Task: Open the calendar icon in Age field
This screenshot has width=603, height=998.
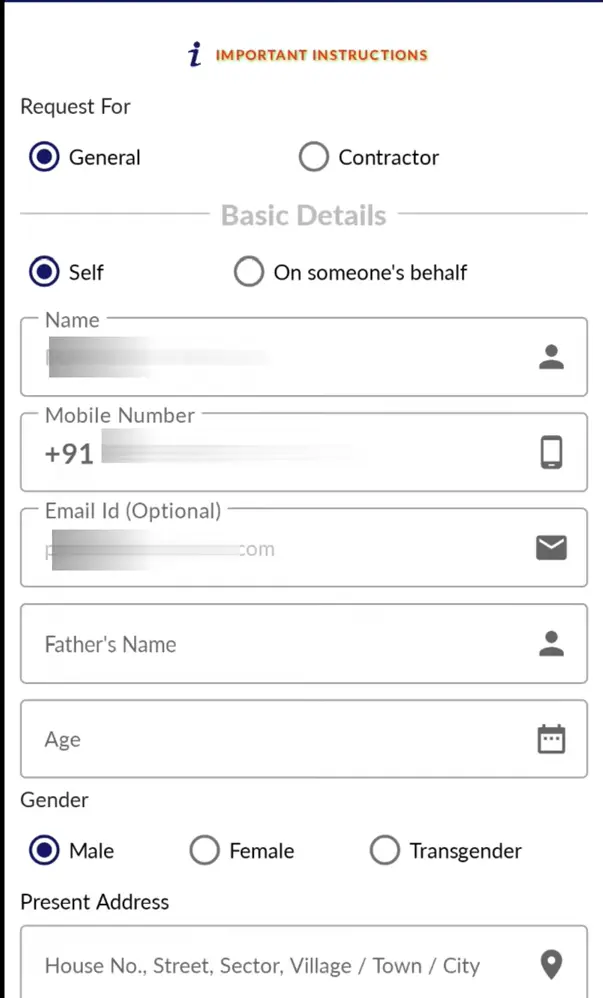Action: coord(551,740)
